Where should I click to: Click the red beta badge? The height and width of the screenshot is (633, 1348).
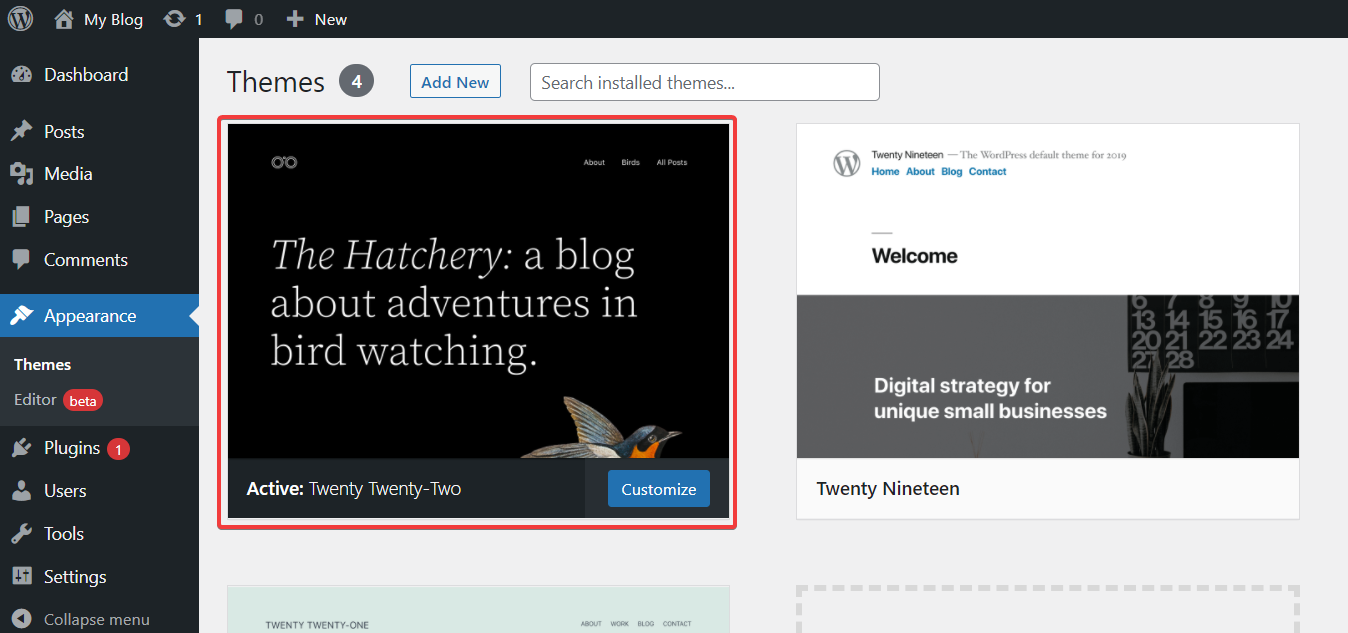pos(83,401)
